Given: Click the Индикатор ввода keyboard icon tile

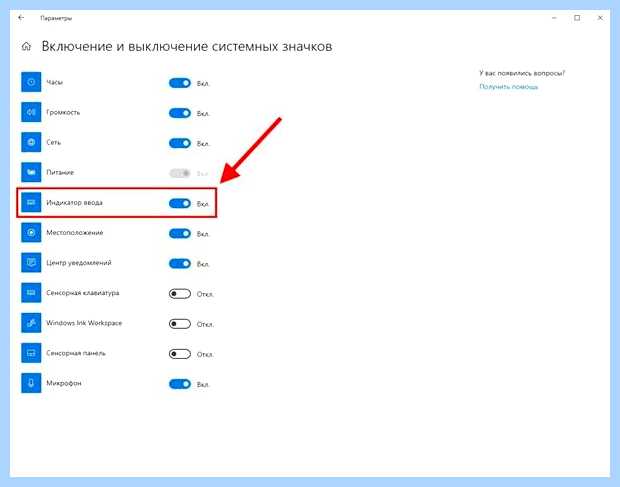Looking at the screenshot, I should point(31,202).
